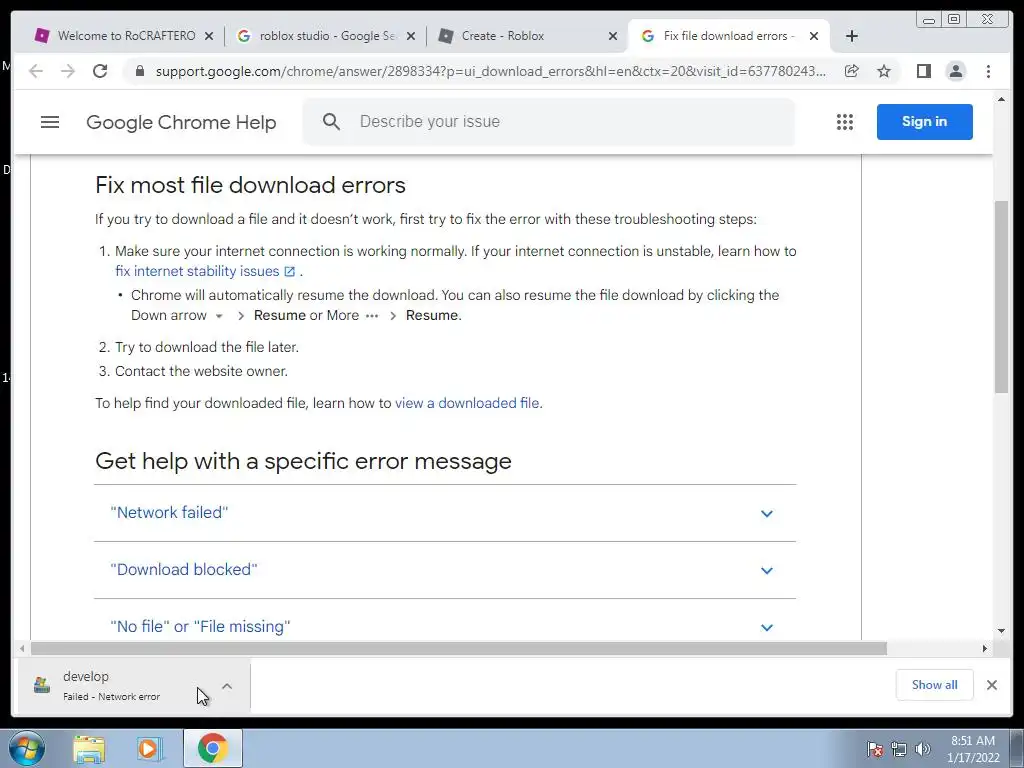
Task: Open the volume speaker tray icon
Action: (x=923, y=749)
